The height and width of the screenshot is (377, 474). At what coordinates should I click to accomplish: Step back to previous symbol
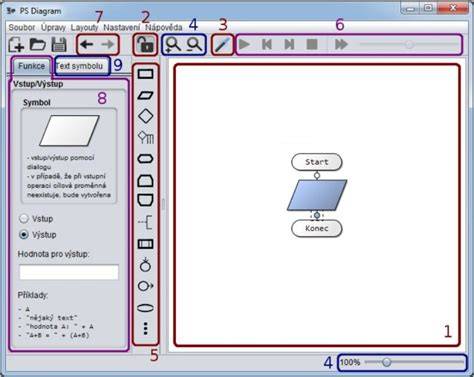tap(267, 44)
